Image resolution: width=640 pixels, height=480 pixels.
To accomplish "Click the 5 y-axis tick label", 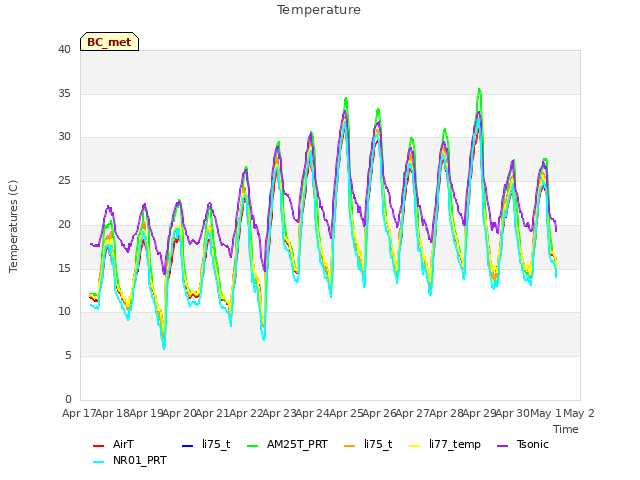I will point(68,356).
